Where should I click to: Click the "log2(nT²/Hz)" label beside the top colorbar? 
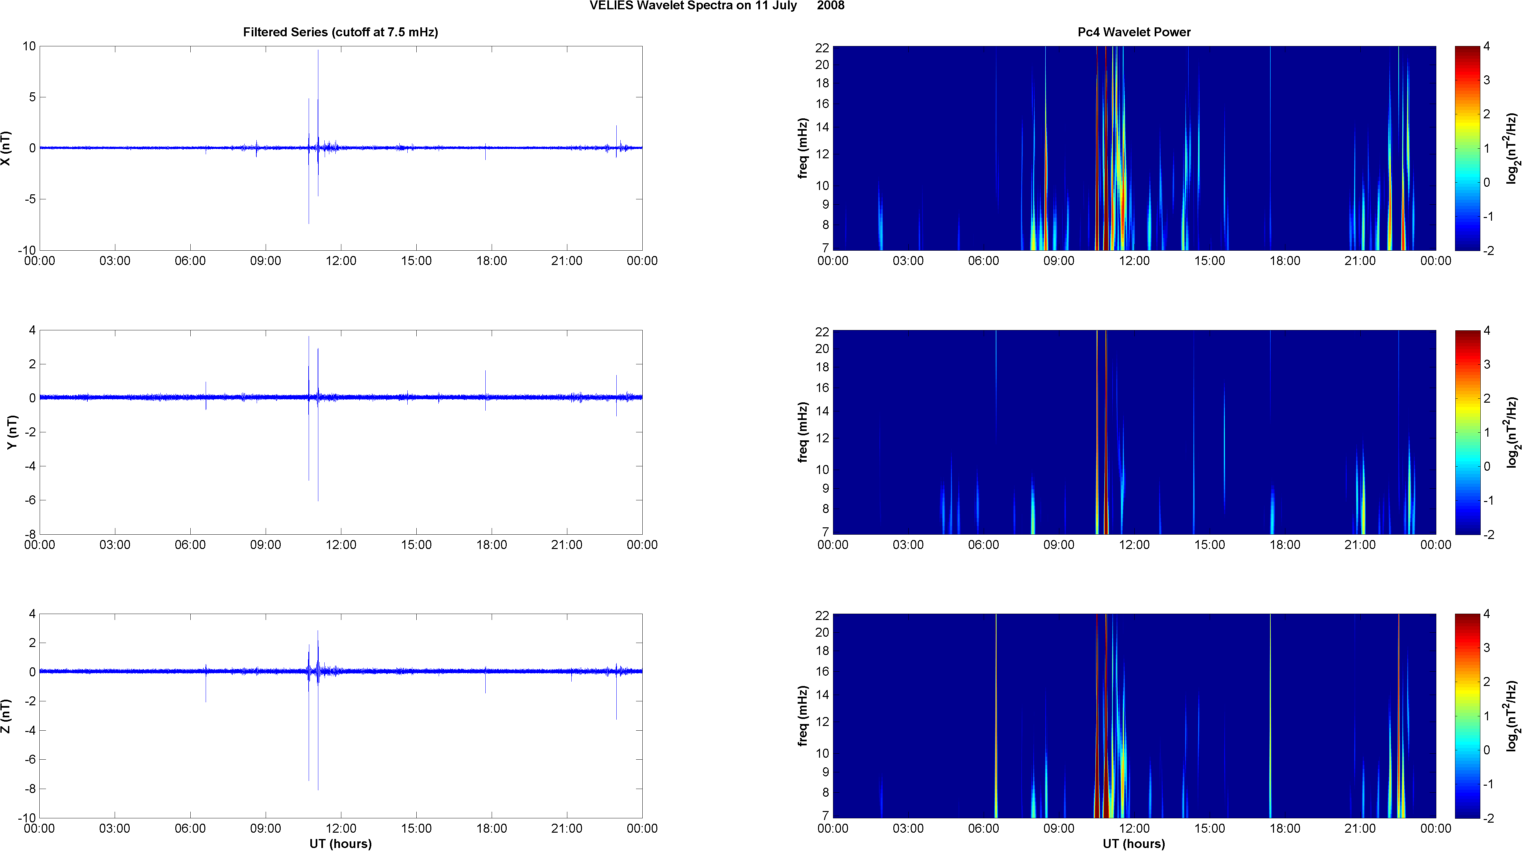coord(1514,148)
